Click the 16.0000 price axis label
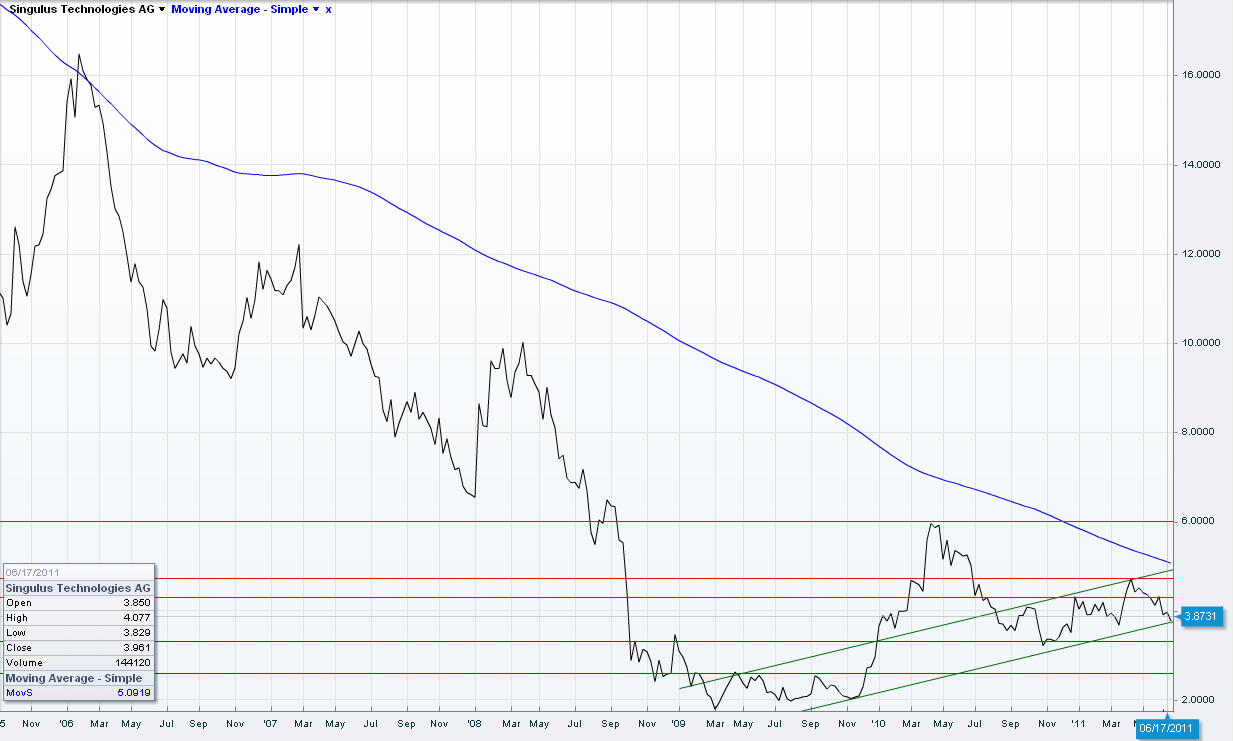The width and height of the screenshot is (1233, 741). pos(1201,75)
